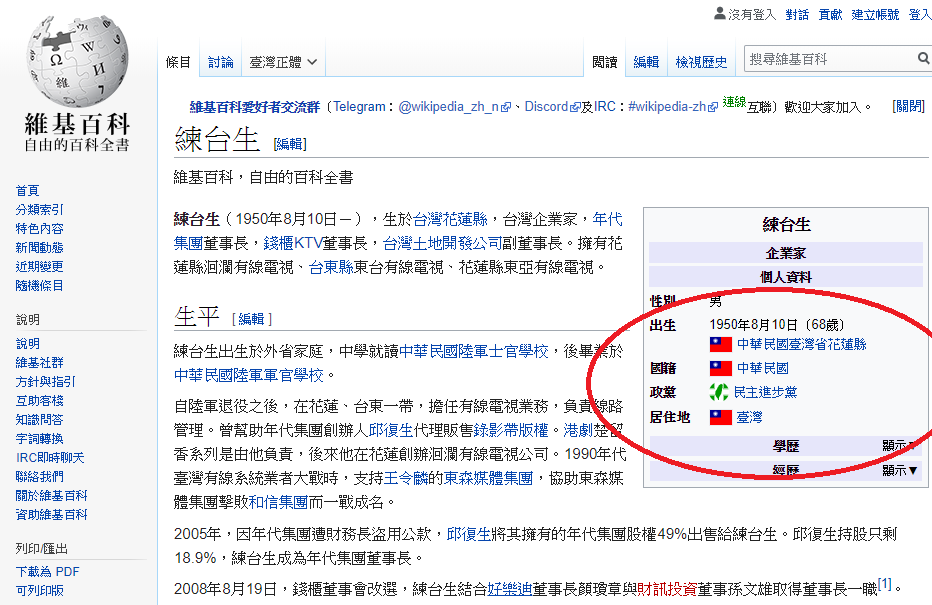Open the Discord link in notice
The width and height of the screenshot is (932, 605).
click(546, 107)
